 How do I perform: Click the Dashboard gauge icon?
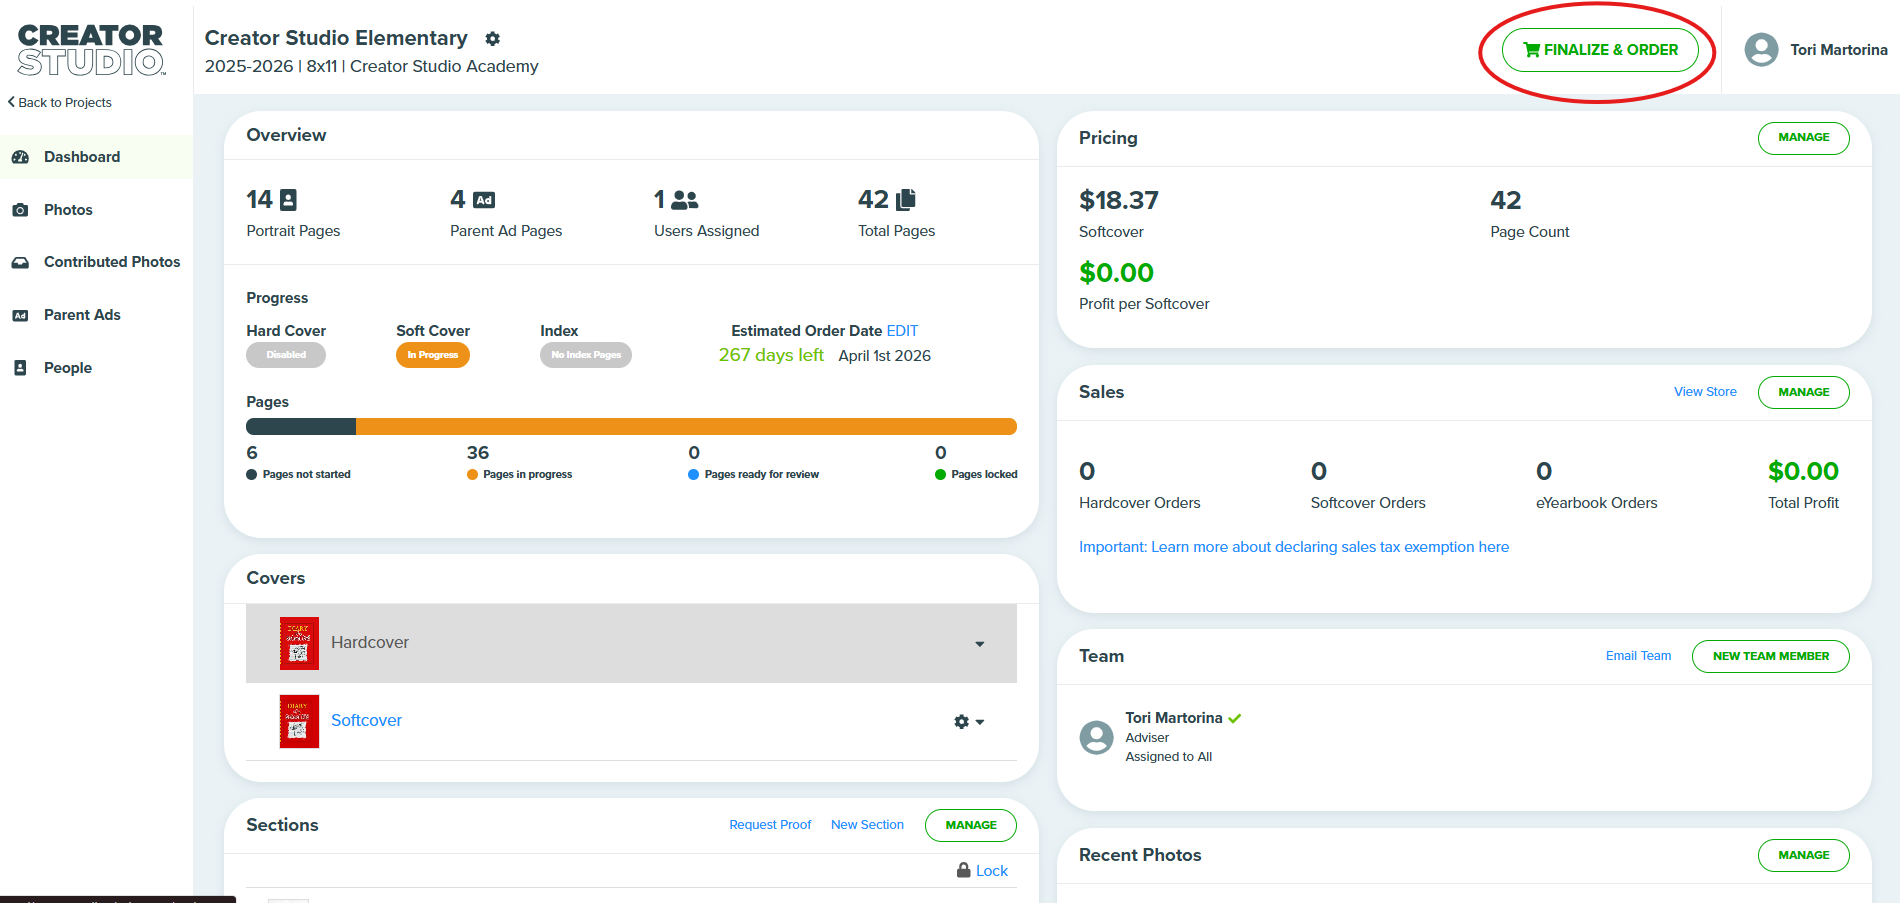[20, 157]
